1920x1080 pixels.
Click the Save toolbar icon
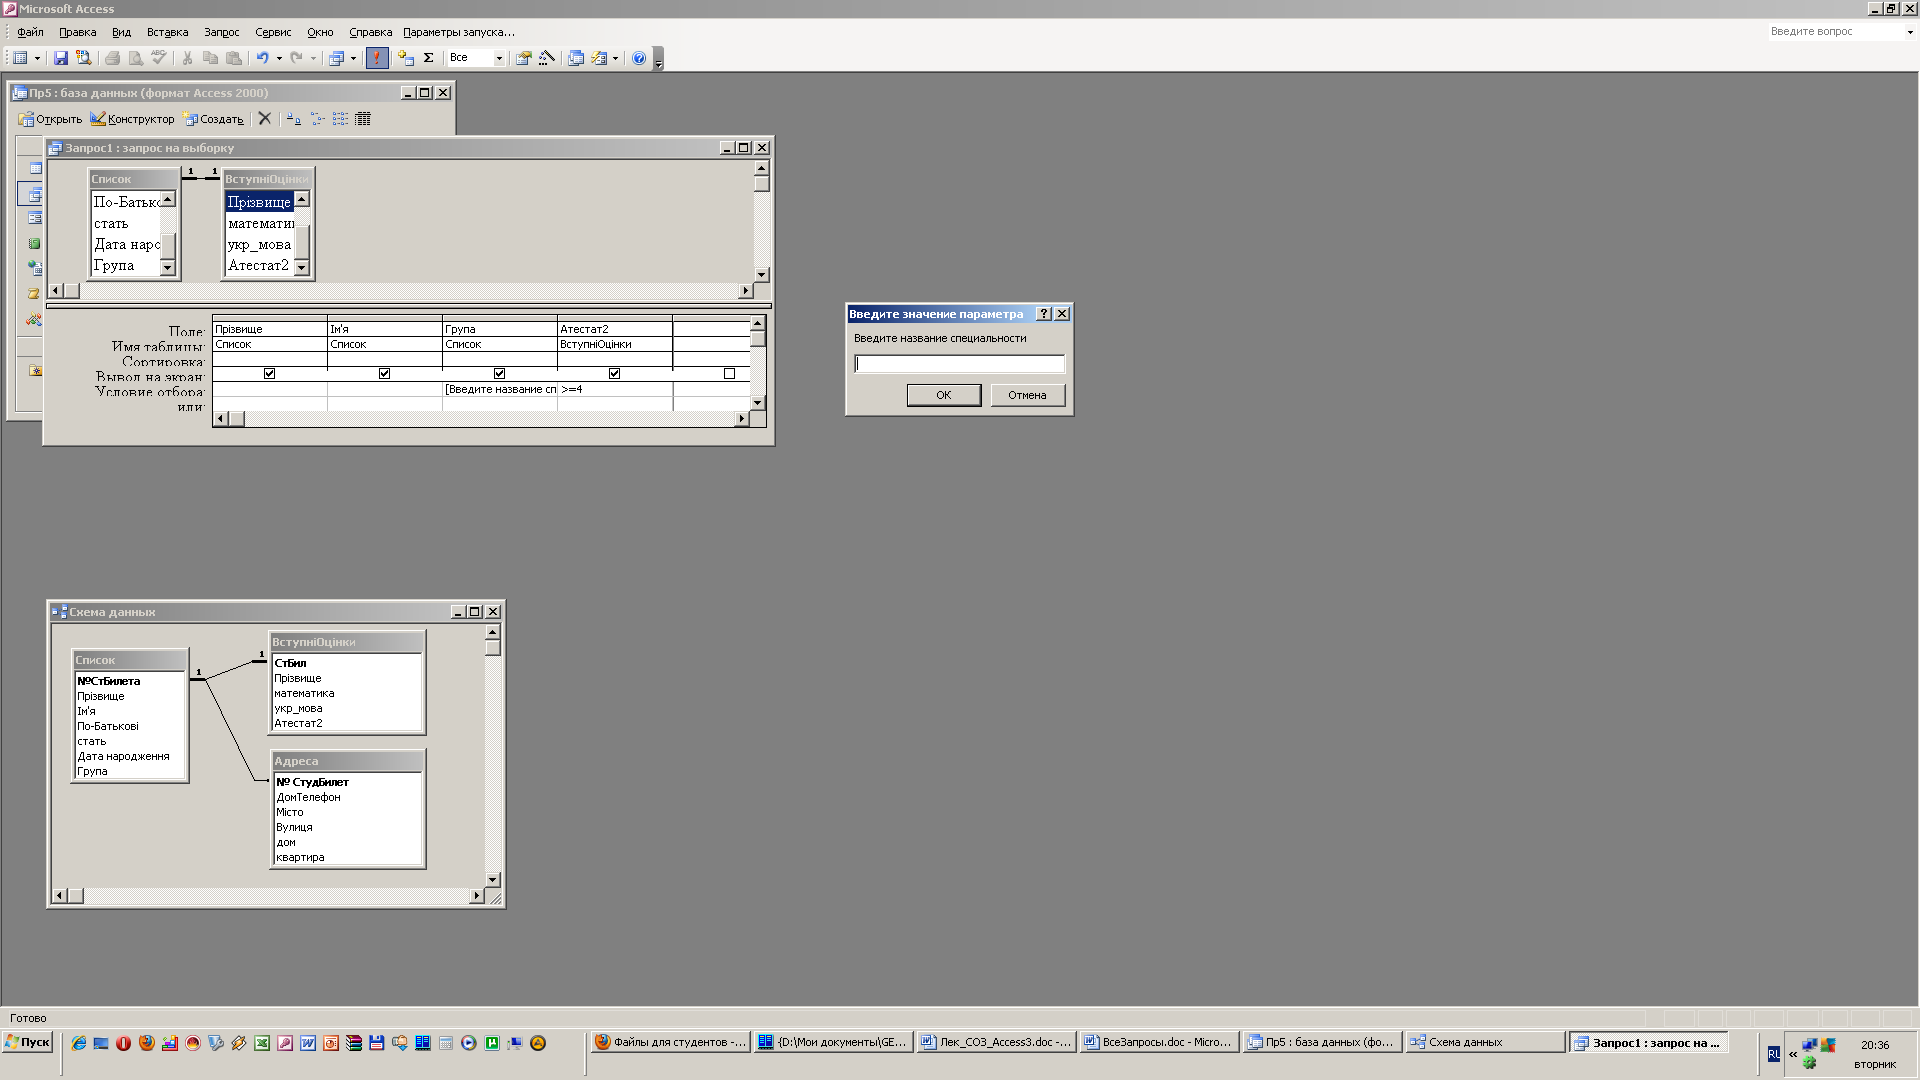point(61,58)
